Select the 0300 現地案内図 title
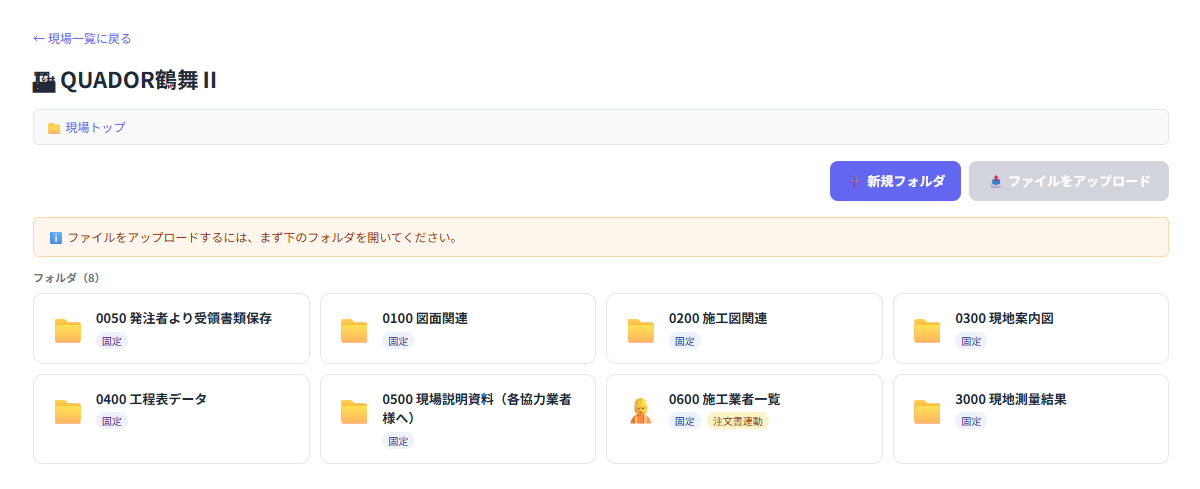 click(1005, 319)
